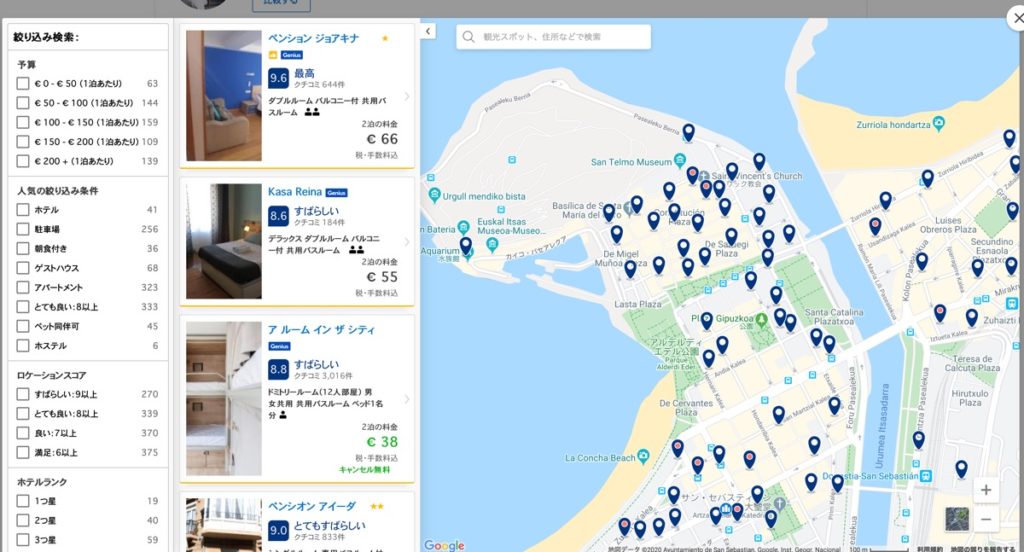The height and width of the screenshot is (552, 1024).
Task: Tick the ホステル checkbox
Action: 23,346
